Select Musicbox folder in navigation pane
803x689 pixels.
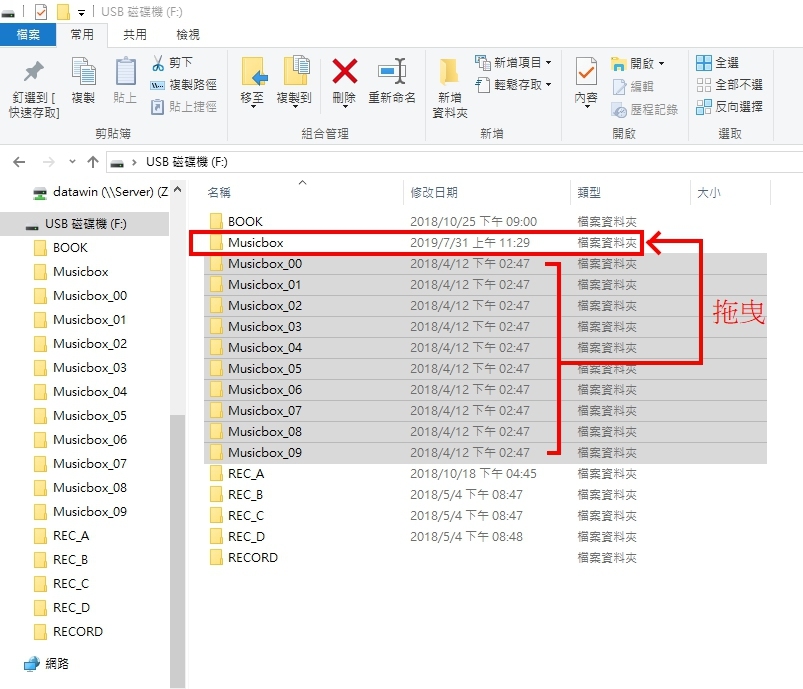click(x=80, y=272)
